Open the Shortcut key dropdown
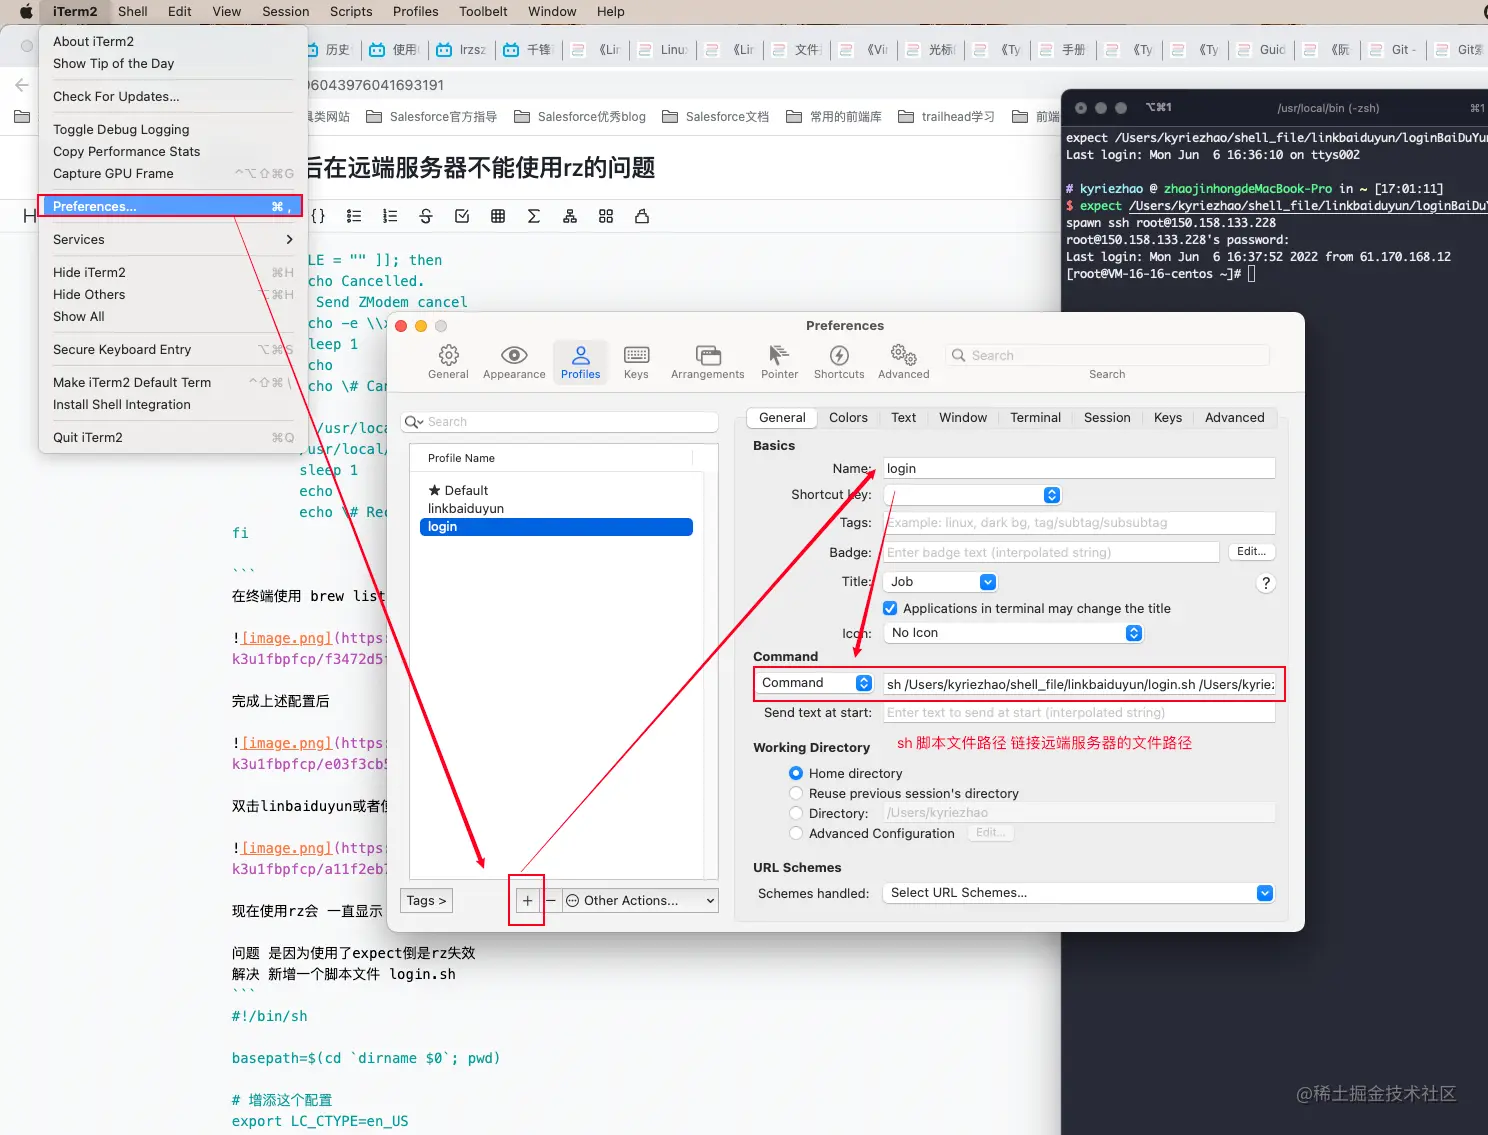 [x=973, y=495]
